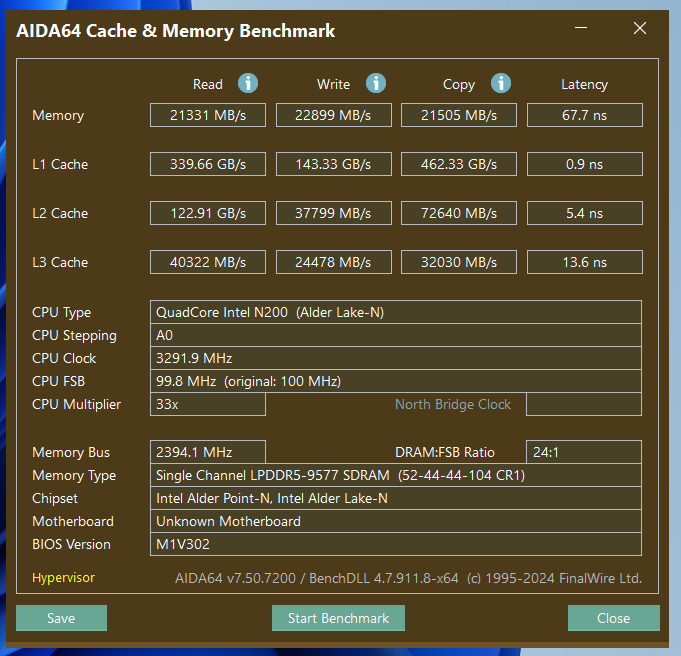Click the L3 Cache read value 40322 MB/s
681x656 pixels.
(x=208, y=262)
